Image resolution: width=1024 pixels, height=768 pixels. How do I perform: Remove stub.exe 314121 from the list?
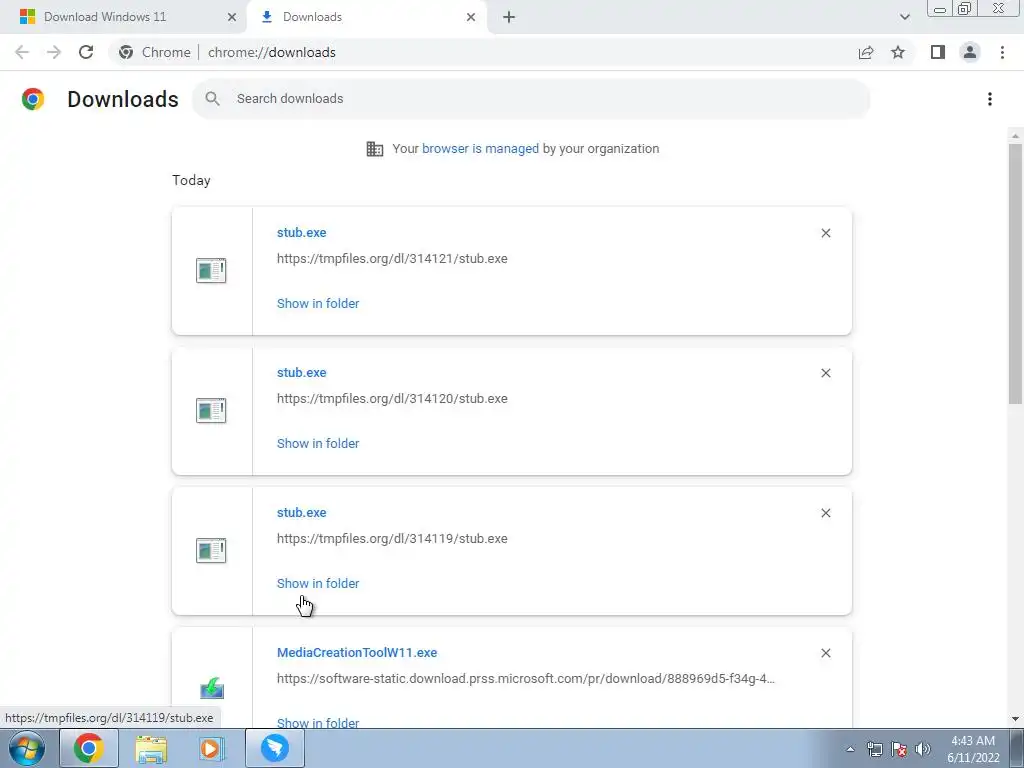(825, 233)
